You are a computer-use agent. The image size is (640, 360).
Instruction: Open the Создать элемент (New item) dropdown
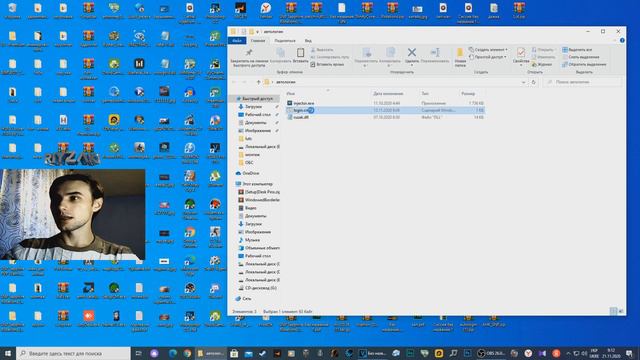coord(488,50)
